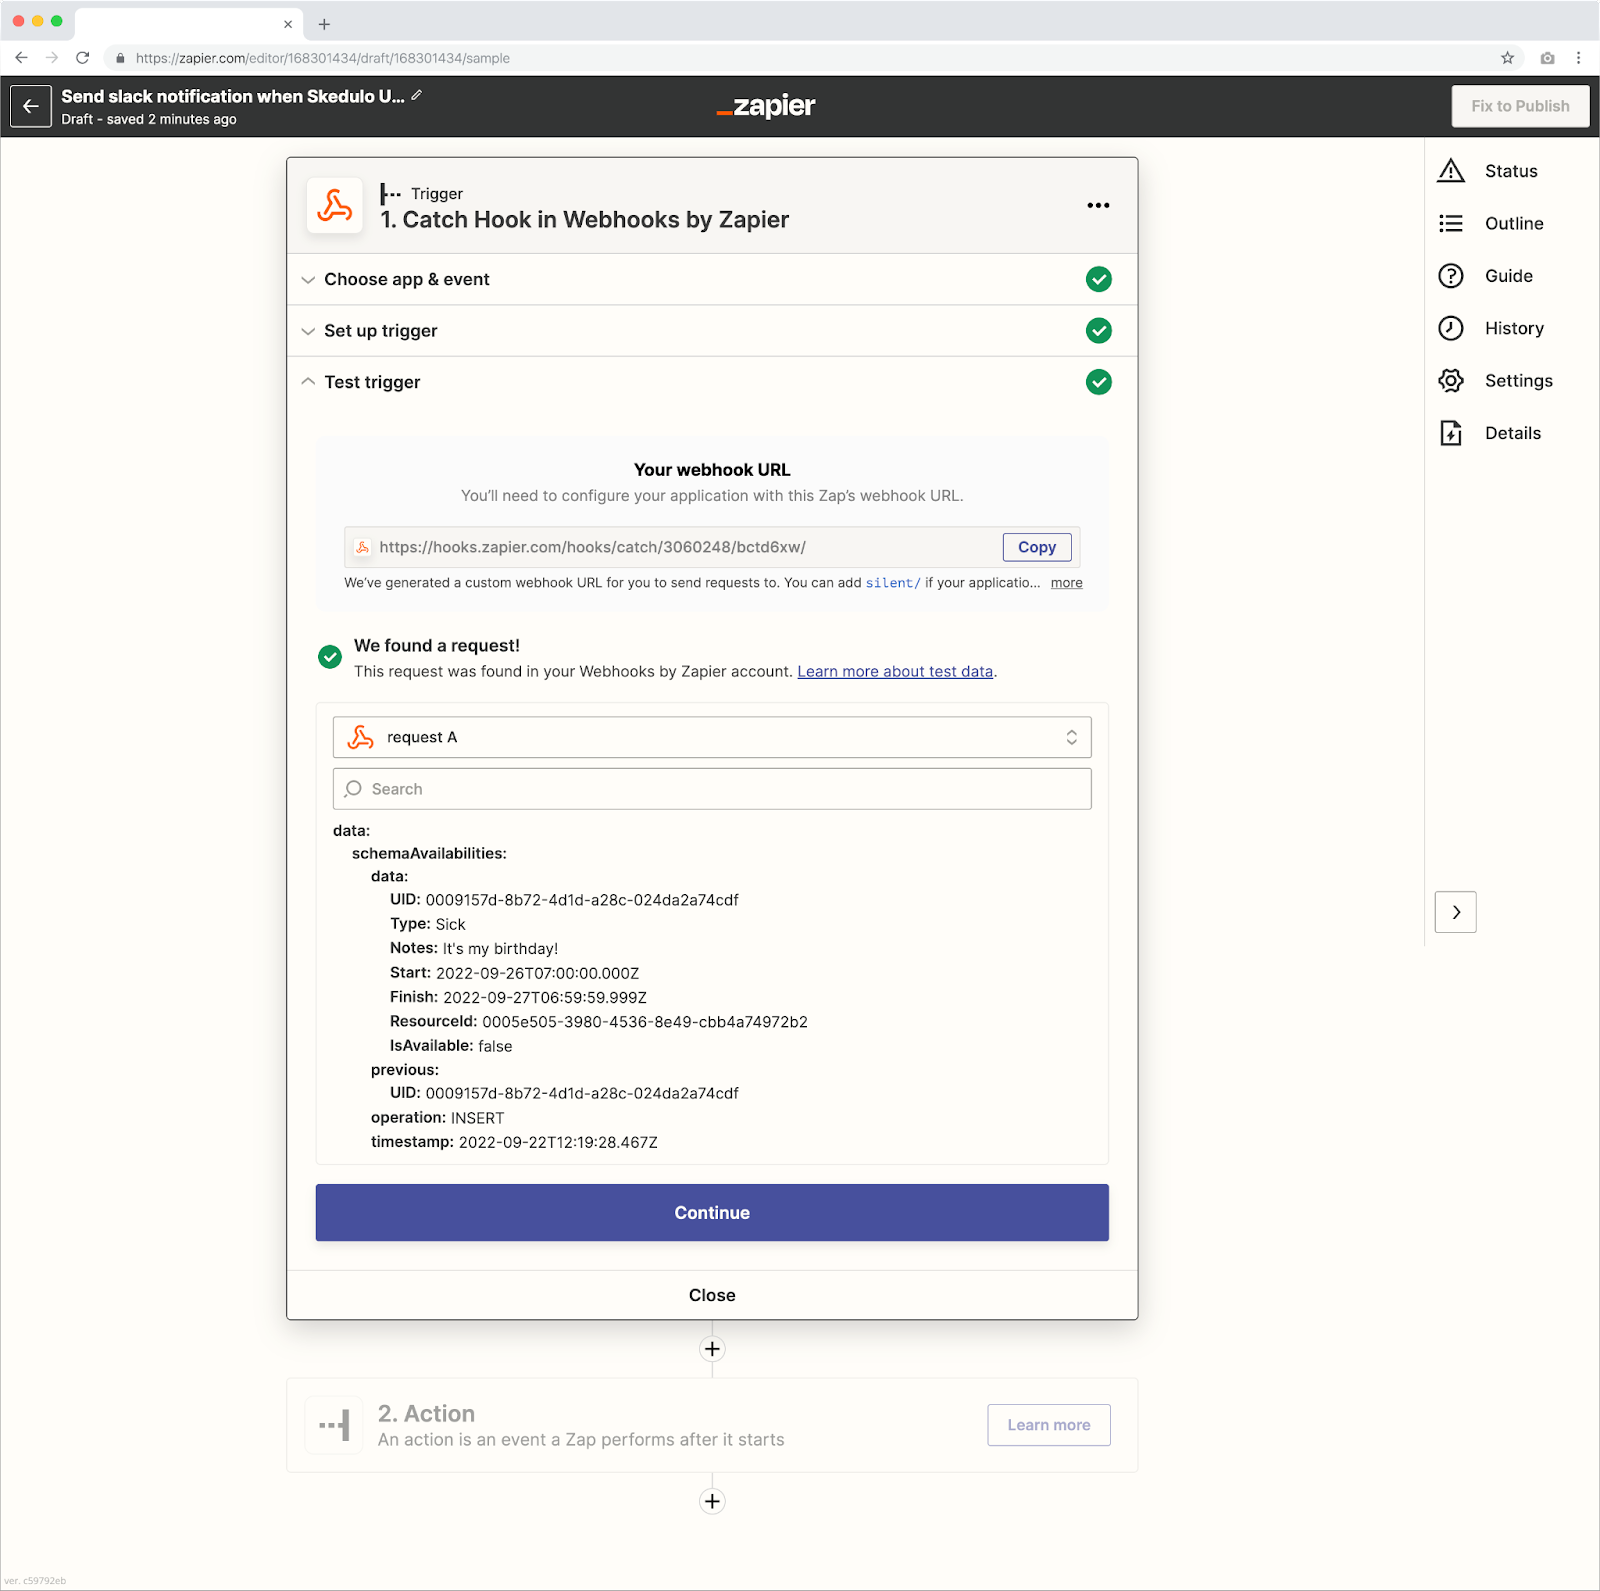This screenshot has width=1600, height=1591.
Task: Open the Settings panel
Action: click(1519, 380)
